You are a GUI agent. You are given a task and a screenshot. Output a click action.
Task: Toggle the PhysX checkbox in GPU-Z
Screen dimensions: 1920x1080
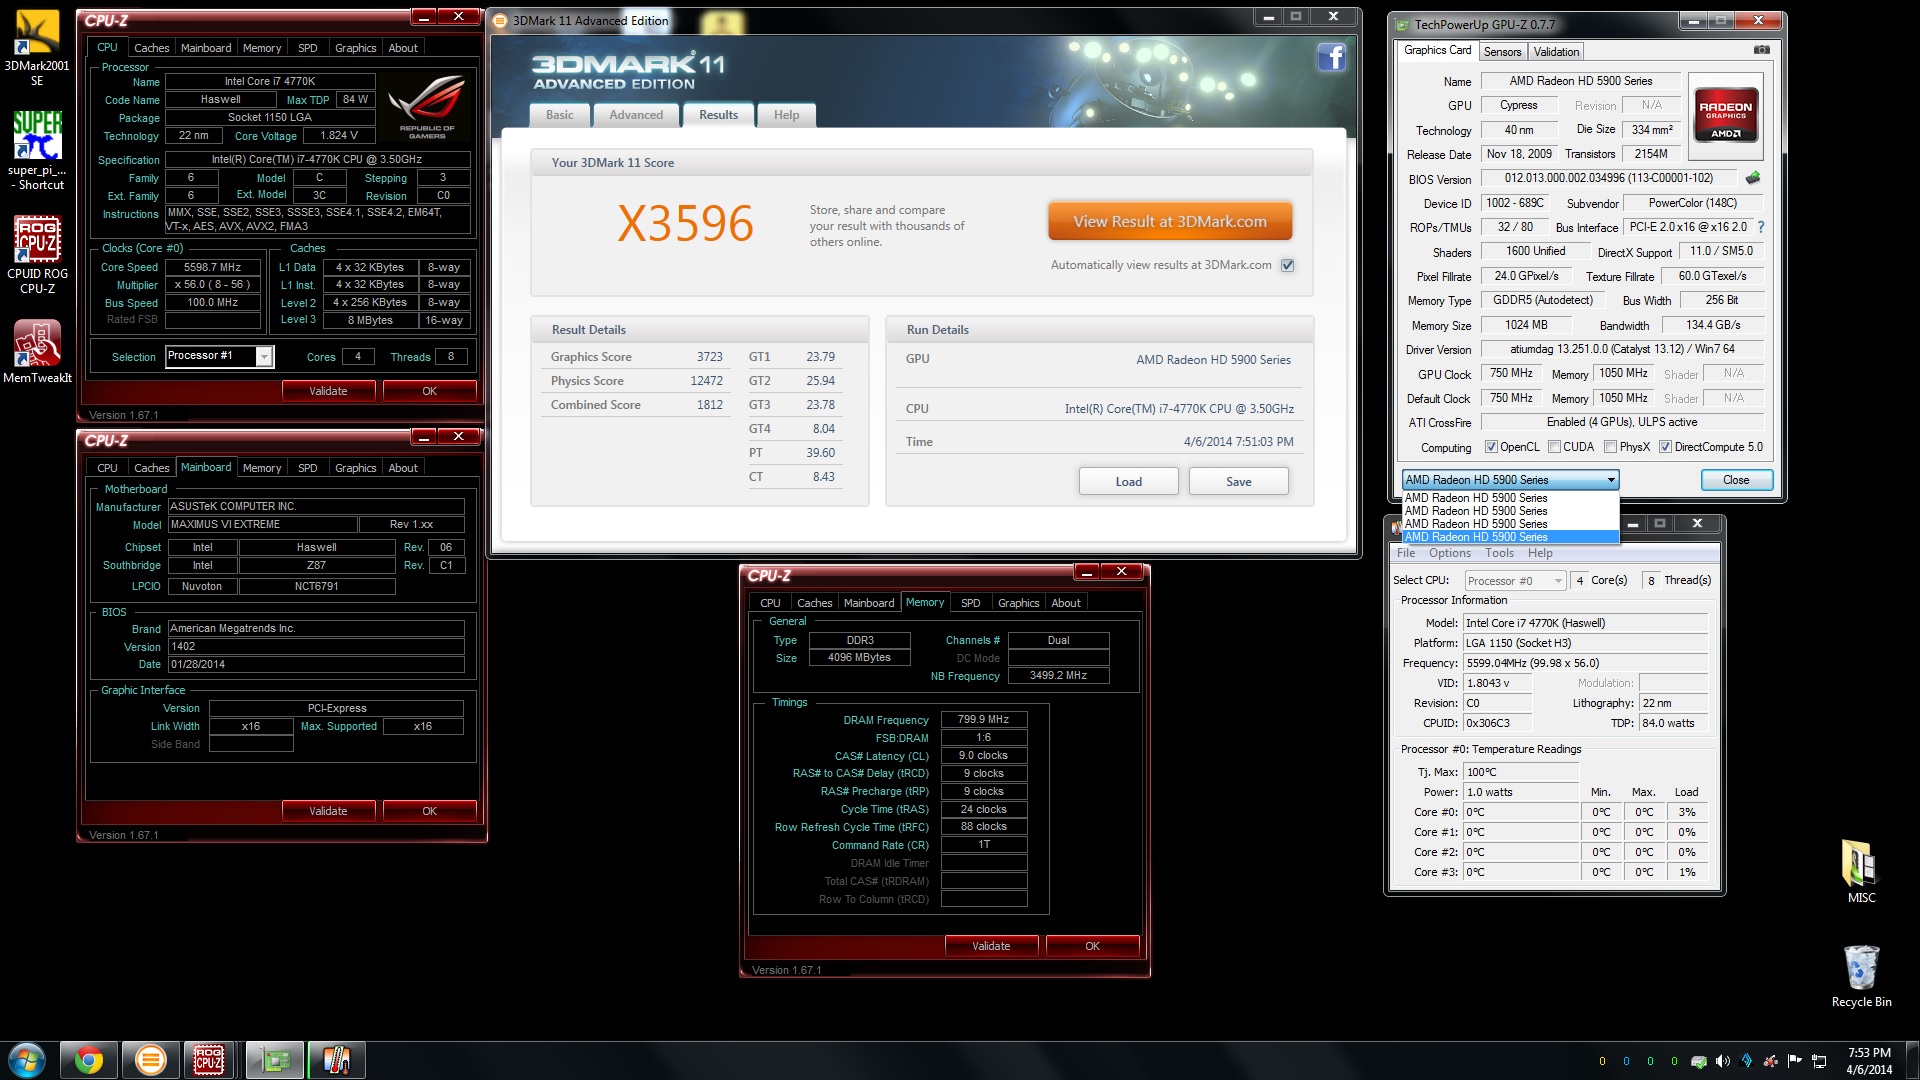(x=1610, y=447)
